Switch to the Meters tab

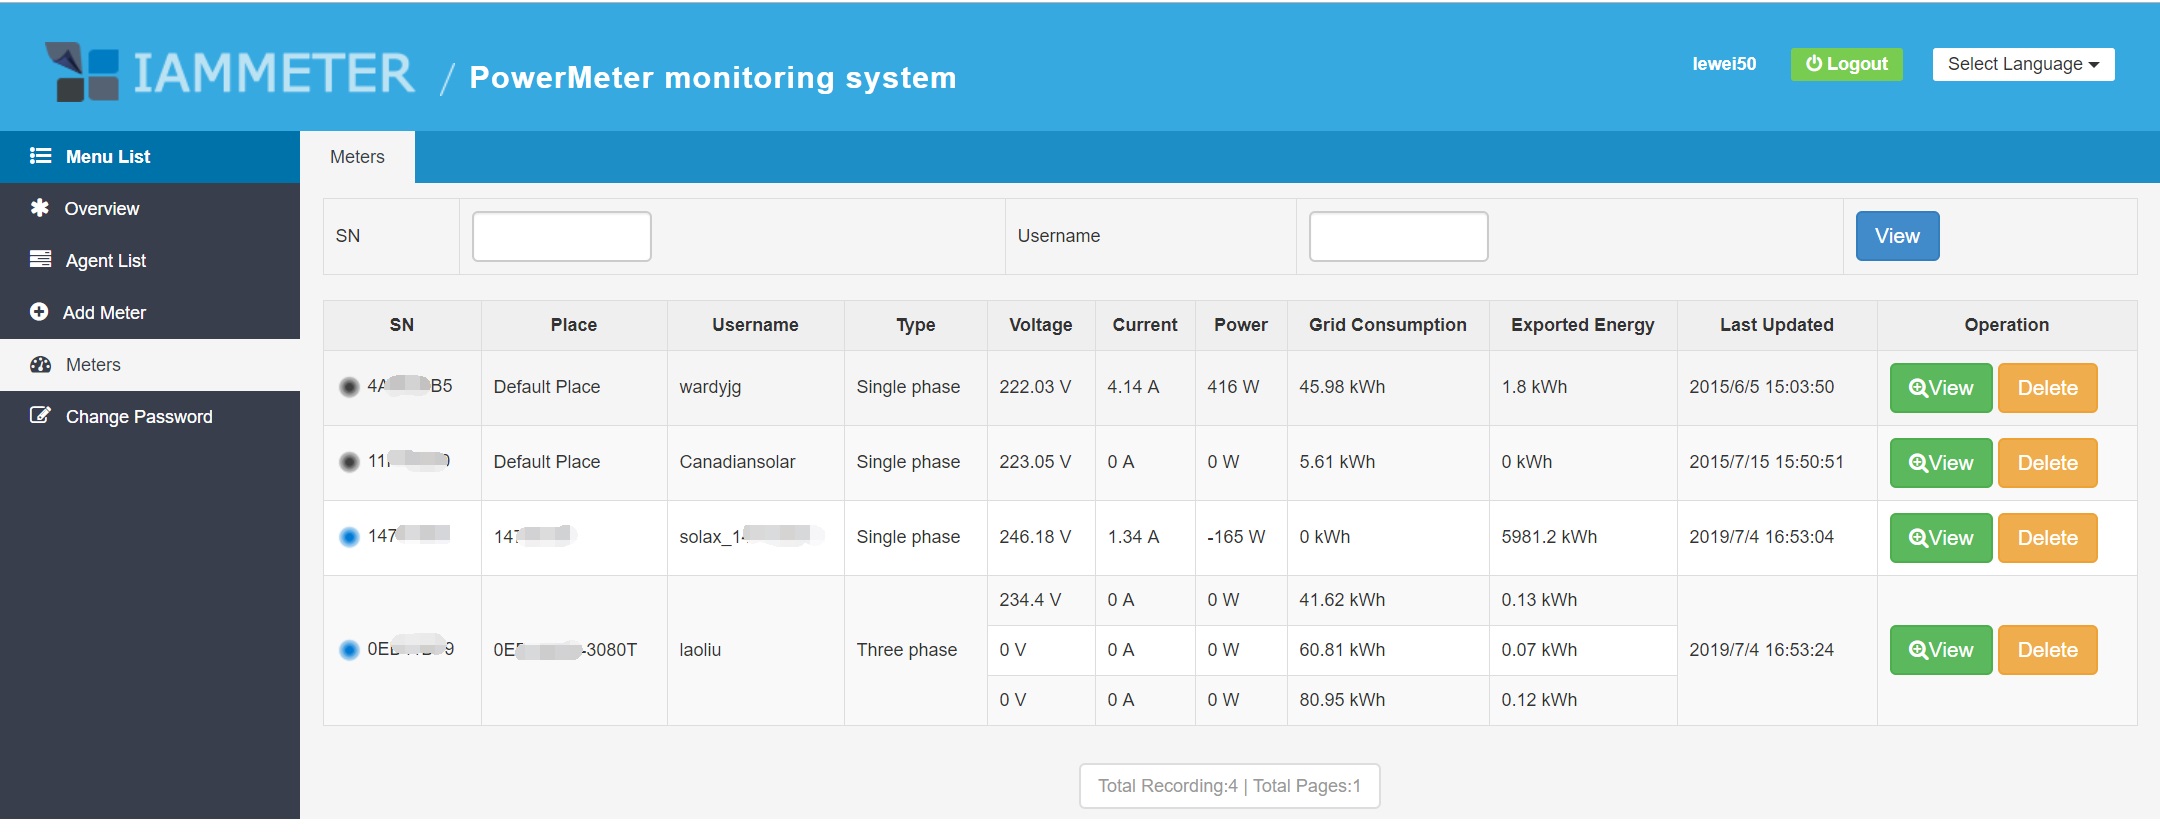click(x=357, y=157)
